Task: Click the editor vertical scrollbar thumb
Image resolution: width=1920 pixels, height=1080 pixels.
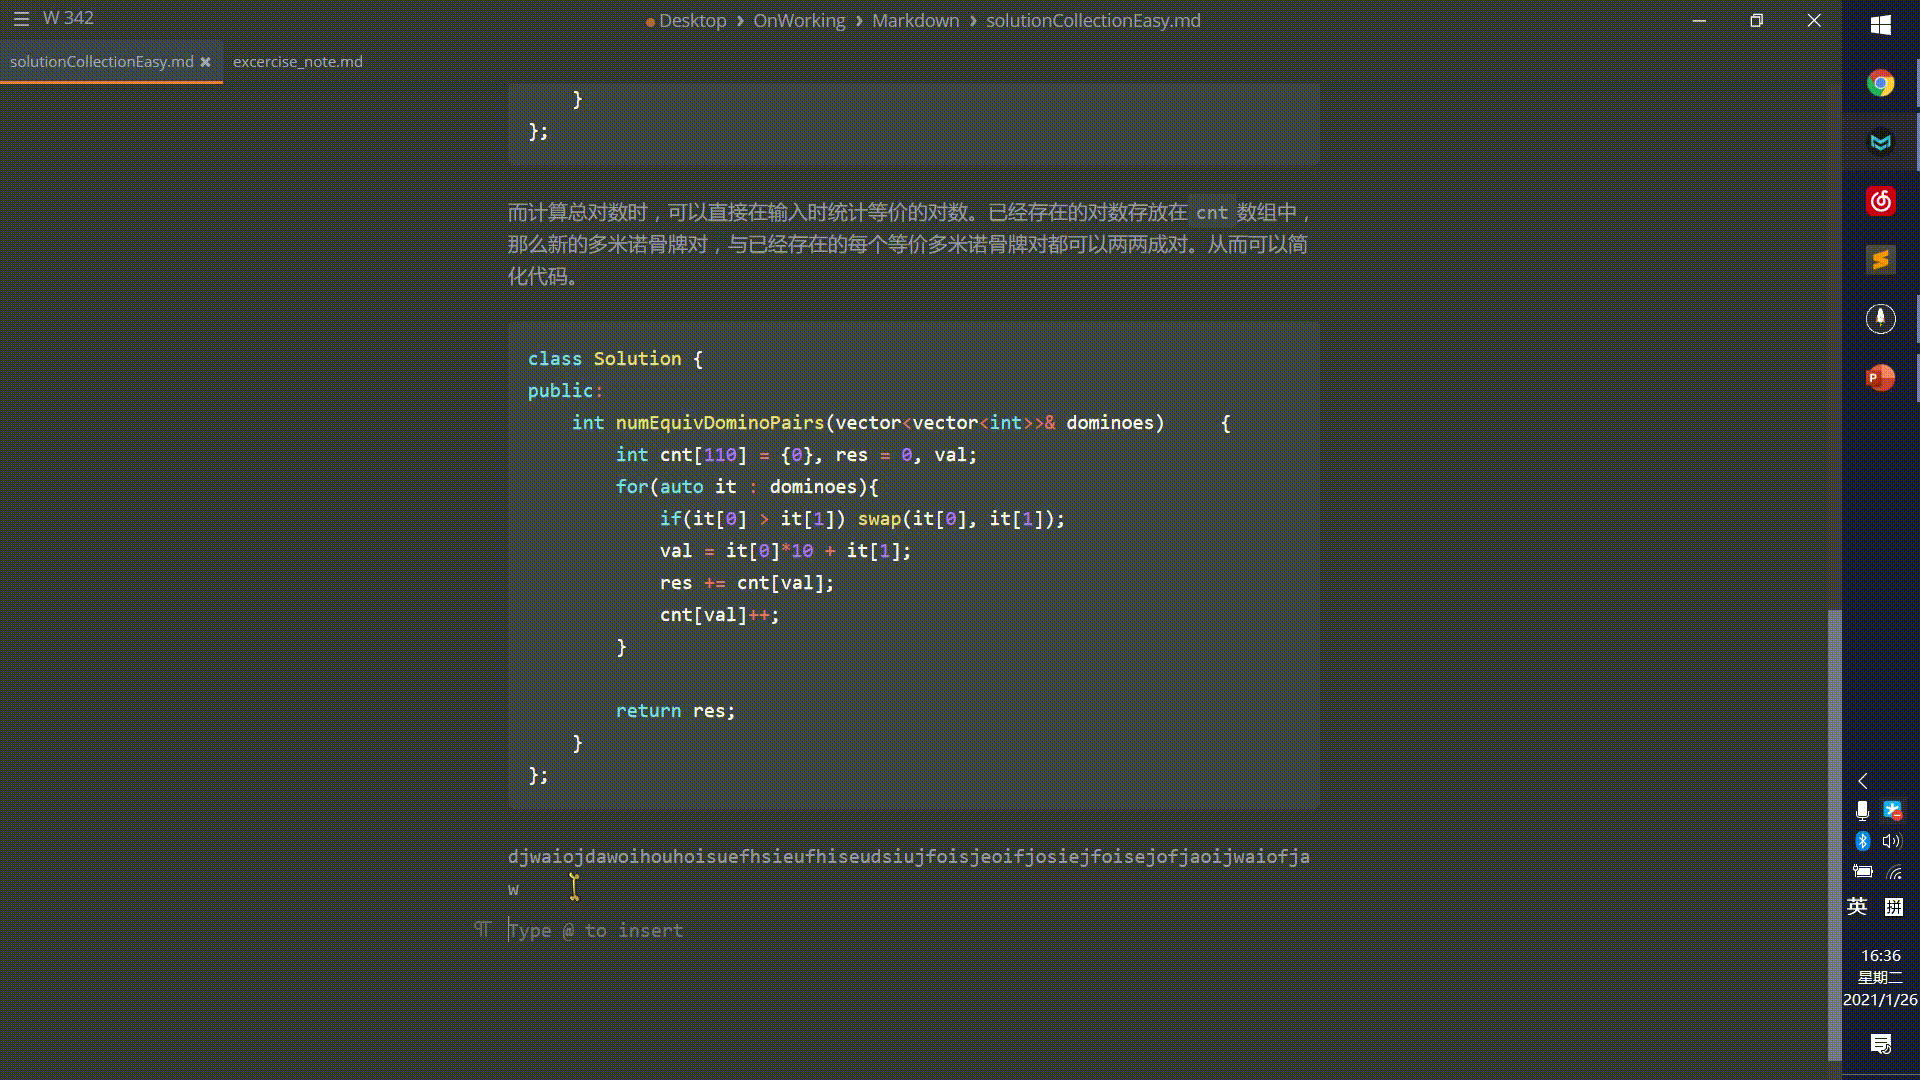Action: pos(1834,835)
